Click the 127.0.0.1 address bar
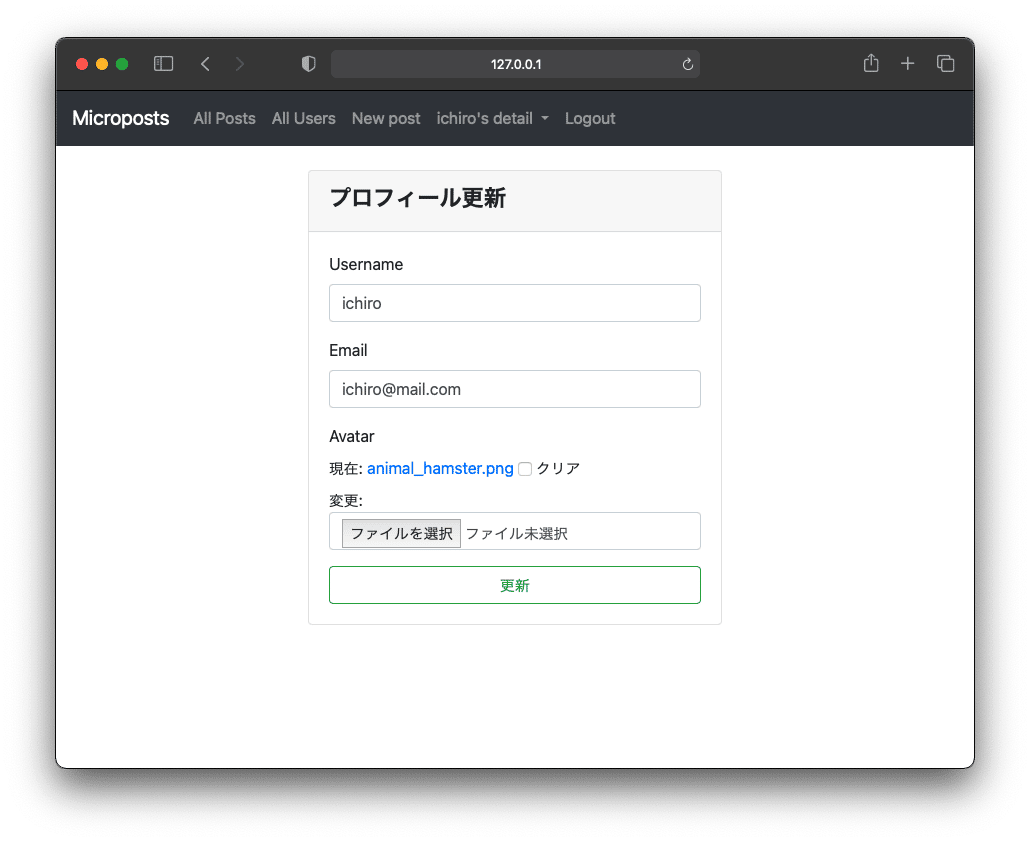Screen dimensions: 1030x842 tap(515, 64)
